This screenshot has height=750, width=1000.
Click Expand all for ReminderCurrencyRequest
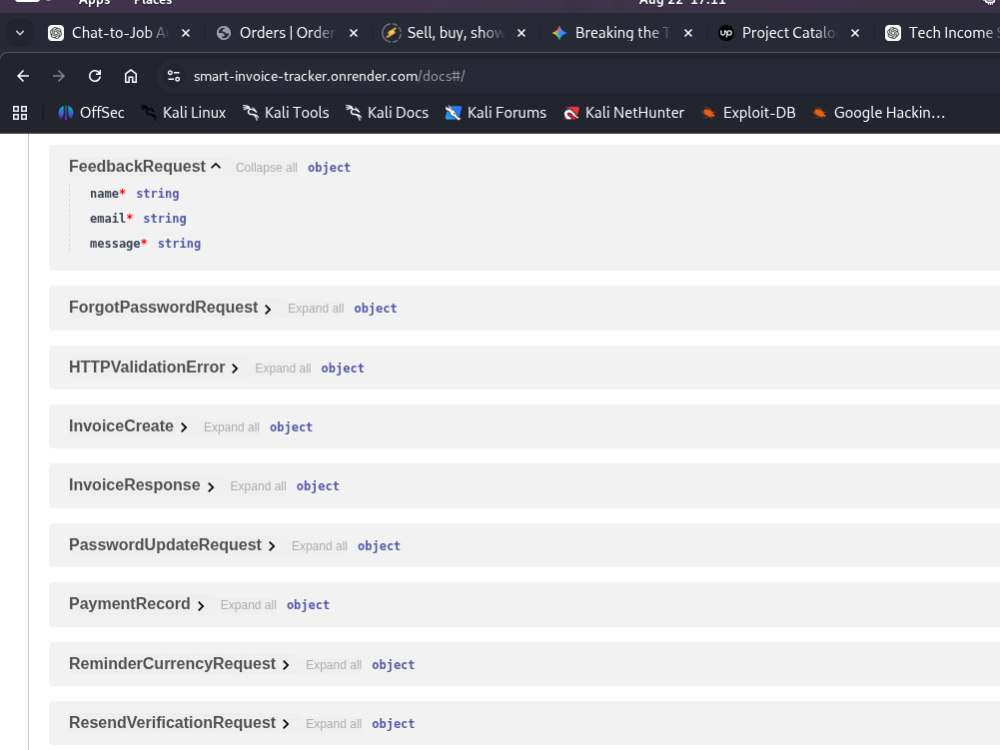334,665
